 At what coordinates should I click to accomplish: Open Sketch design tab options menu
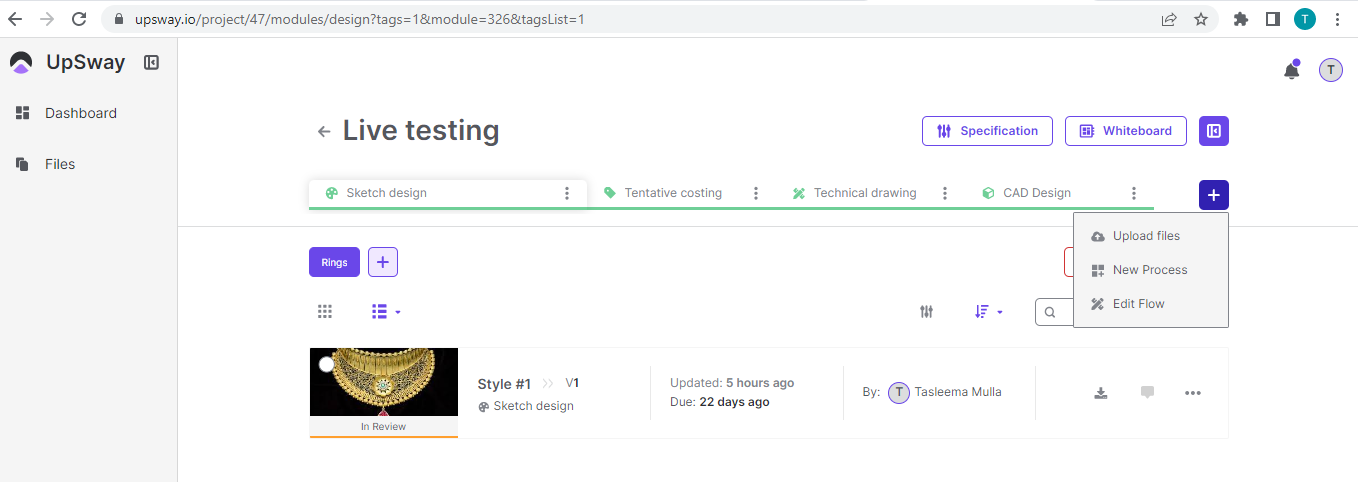coord(567,193)
